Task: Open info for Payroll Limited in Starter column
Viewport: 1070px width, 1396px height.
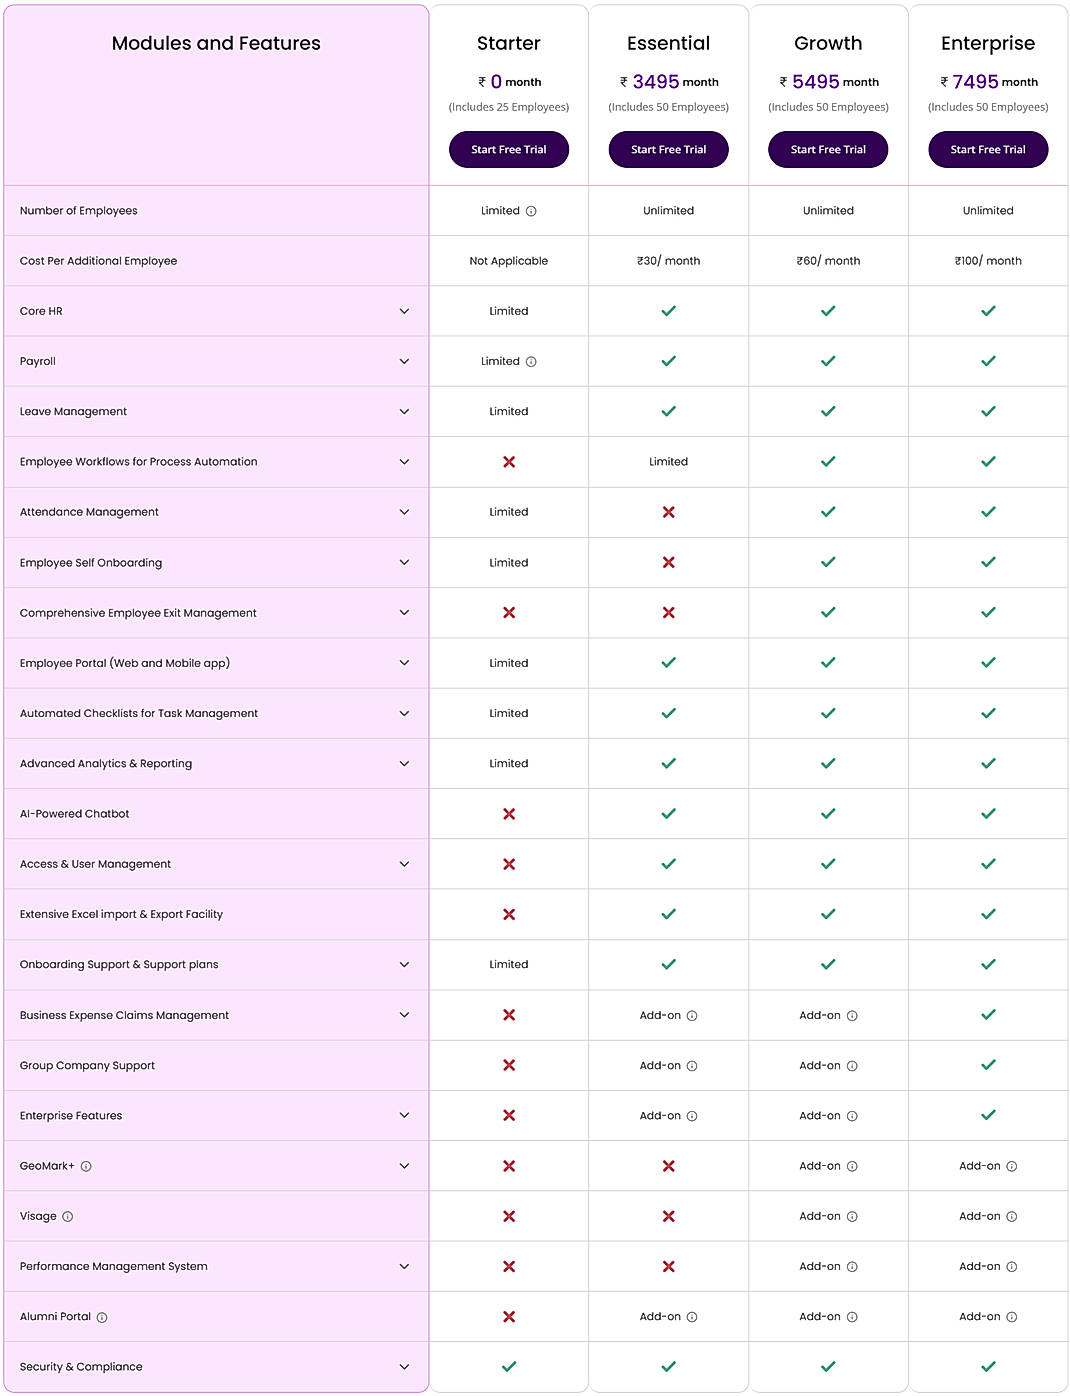Action: tap(530, 361)
